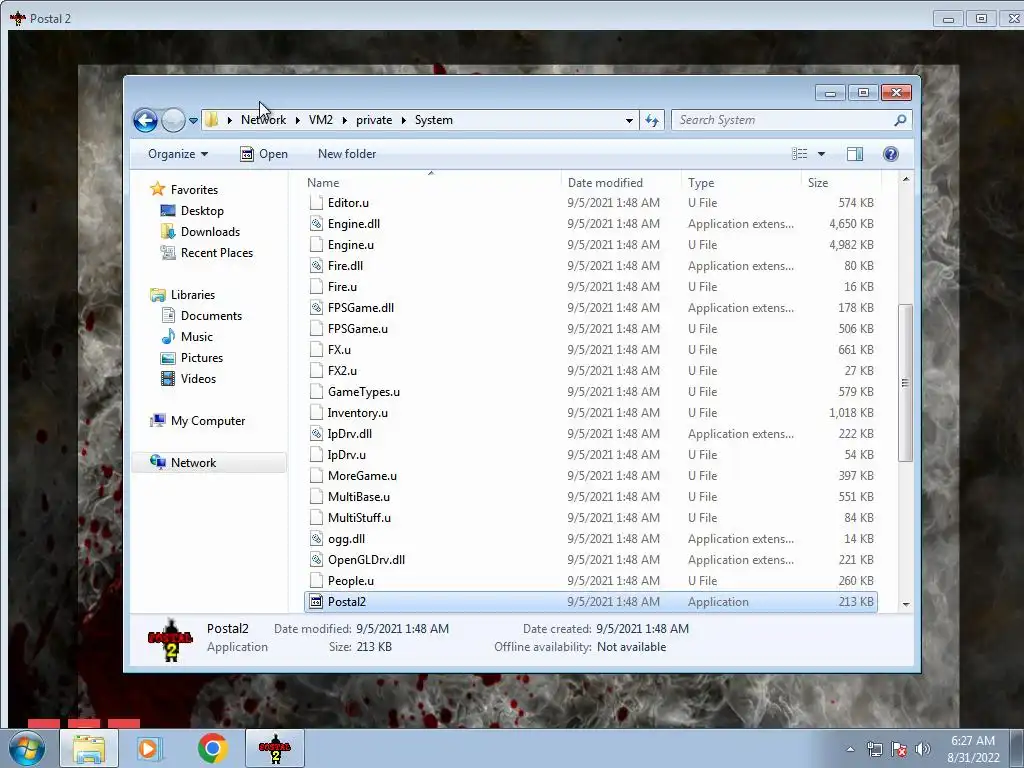Open Google Chrome from the taskbar
The image size is (1024, 768).
click(x=212, y=748)
